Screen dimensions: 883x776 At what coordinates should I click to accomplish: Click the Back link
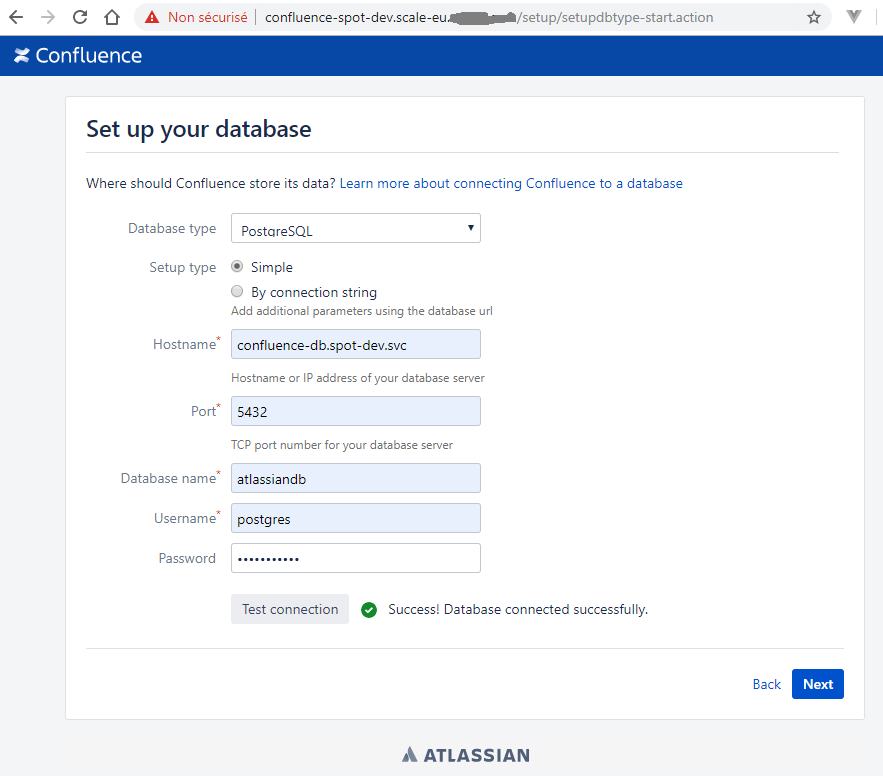coord(766,684)
